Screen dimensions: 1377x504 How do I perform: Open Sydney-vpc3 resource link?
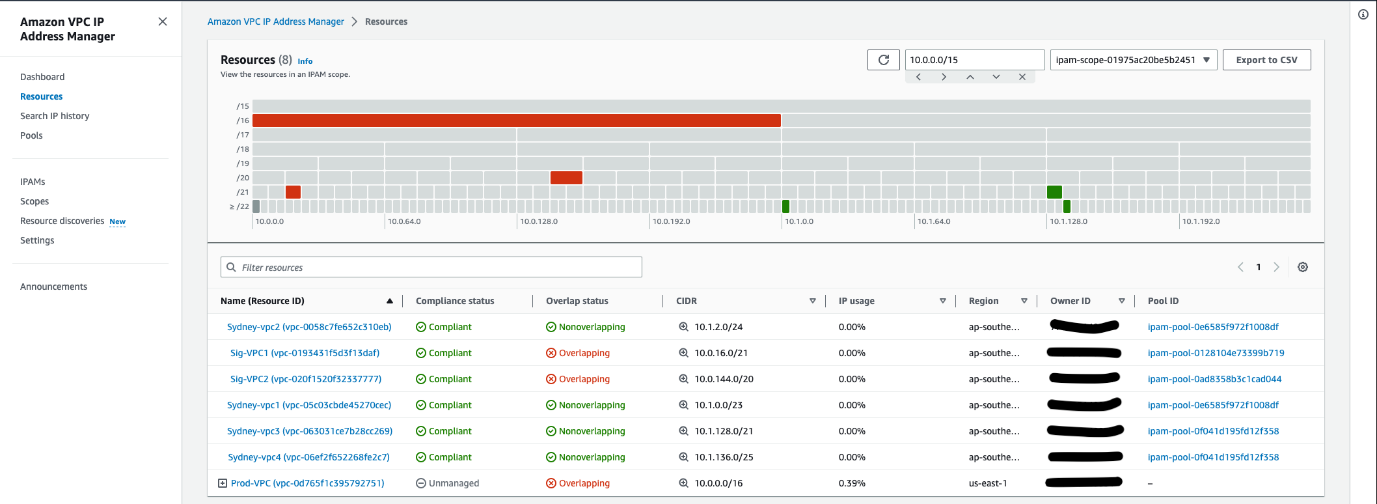coord(310,431)
